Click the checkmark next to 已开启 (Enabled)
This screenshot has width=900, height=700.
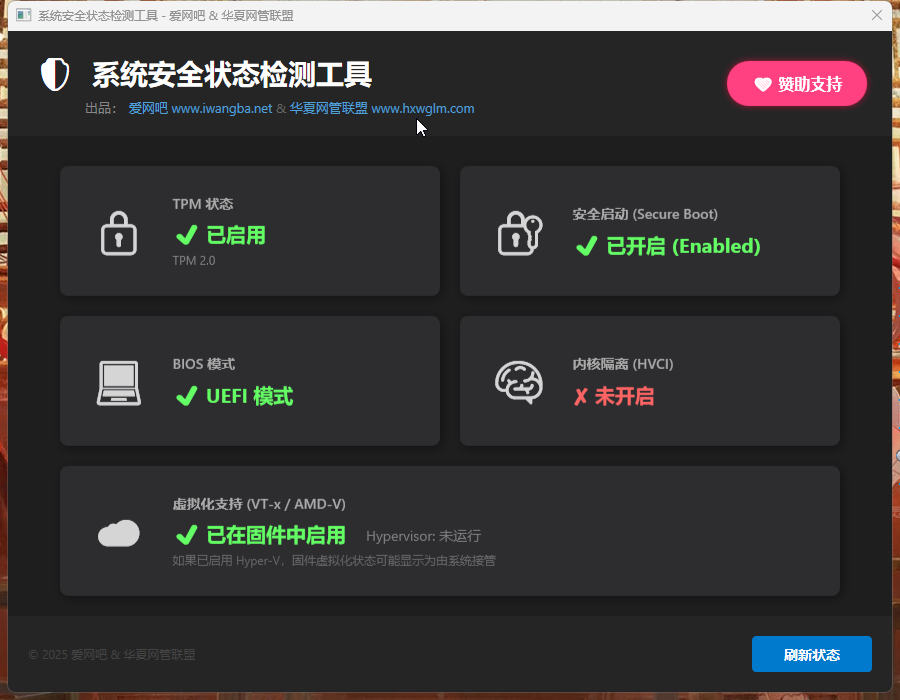[587, 246]
